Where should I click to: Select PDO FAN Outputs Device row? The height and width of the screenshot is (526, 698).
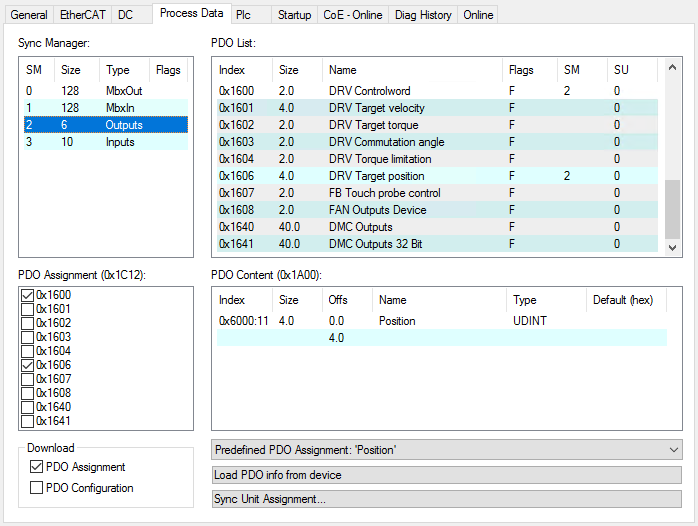(x=438, y=210)
